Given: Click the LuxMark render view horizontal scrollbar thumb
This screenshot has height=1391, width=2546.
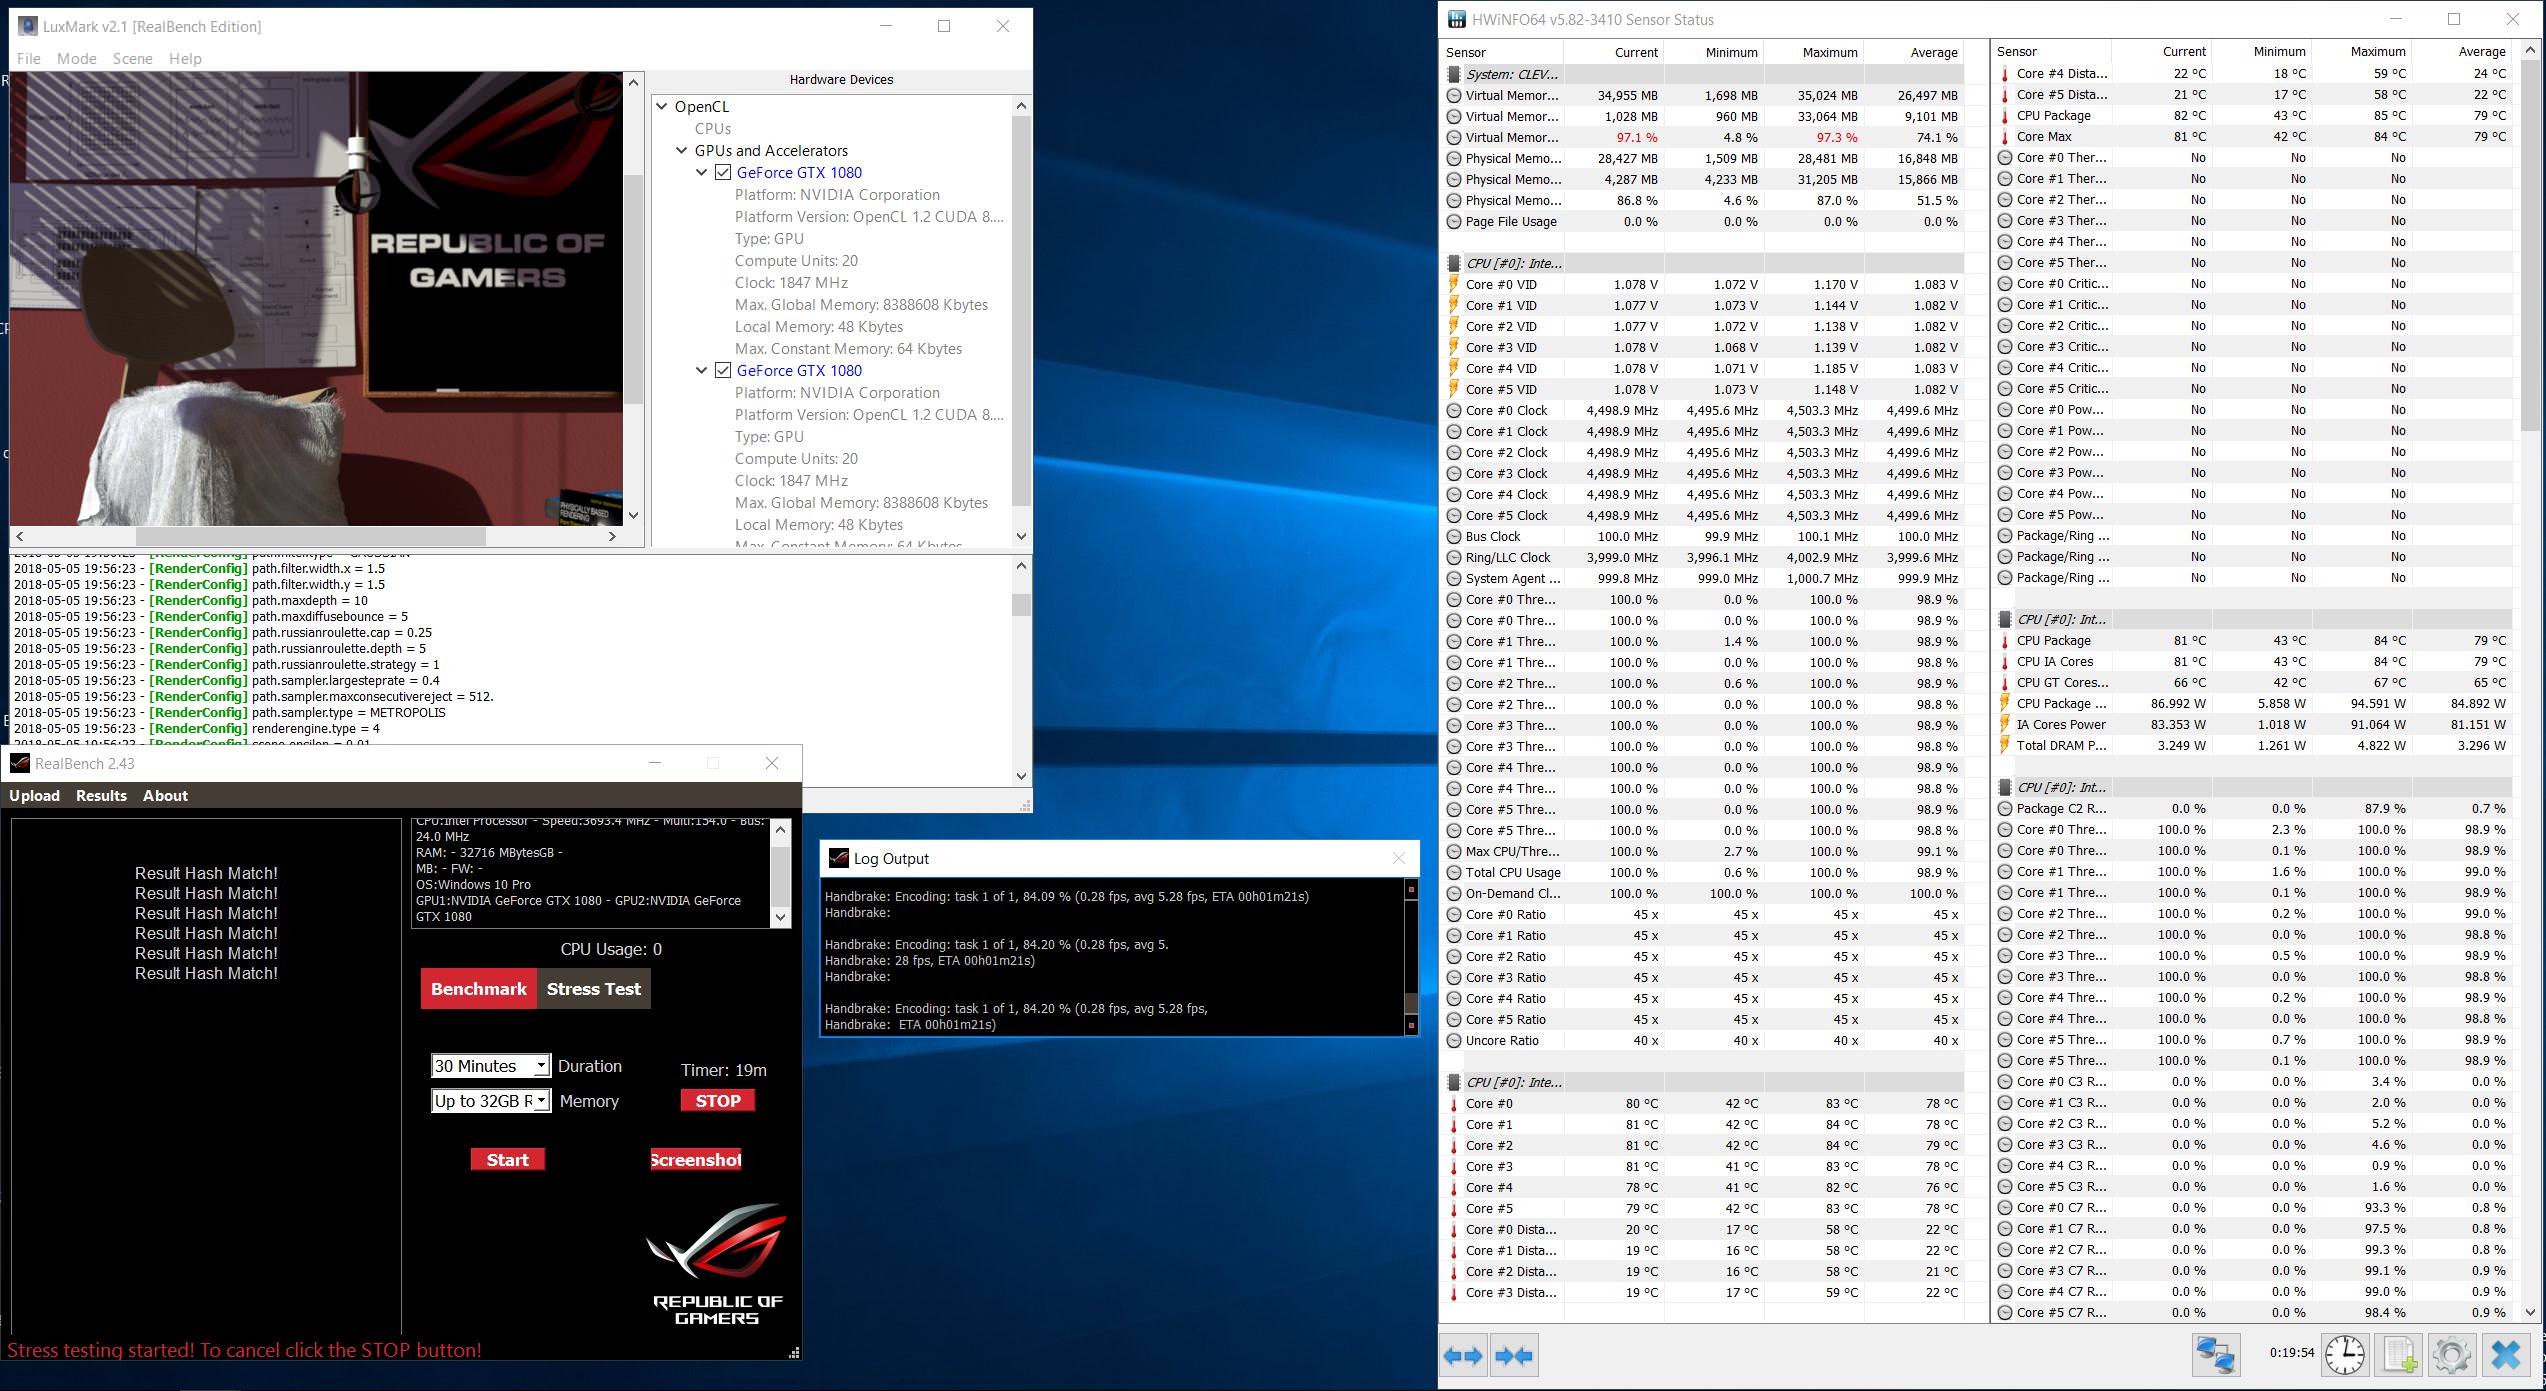Looking at the screenshot, I should pos(310,536).
